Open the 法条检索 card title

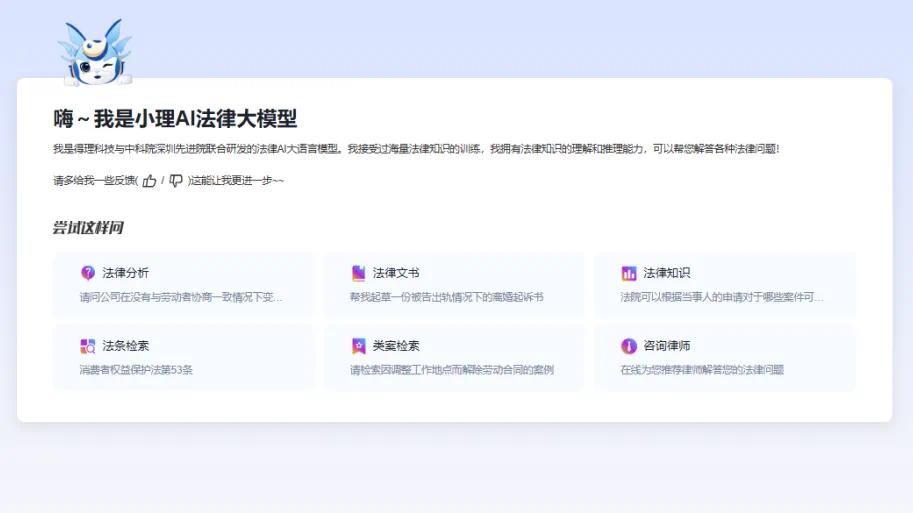coord(125,346)
